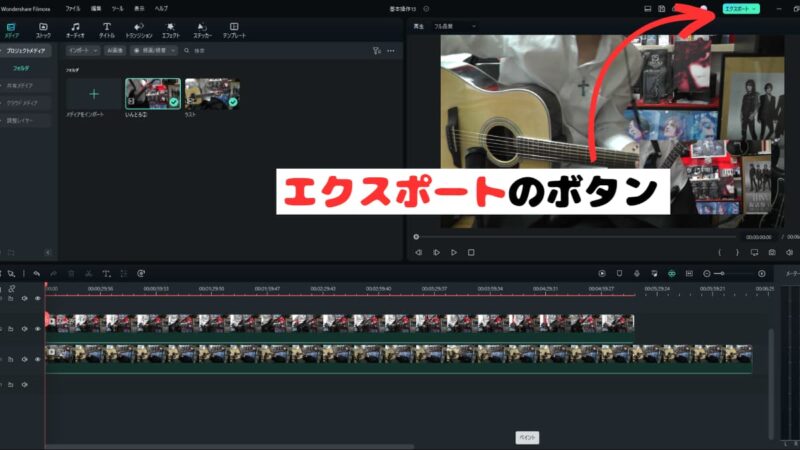Open the 表示 menu
This screenshot has width=800, height=450.
139,9
